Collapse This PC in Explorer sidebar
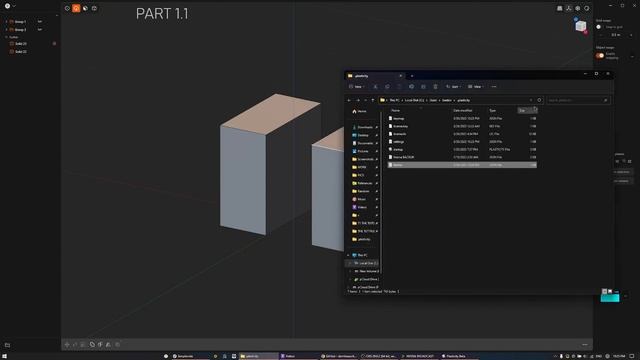This screenshot has height=360, width=640. pos(348,255)
